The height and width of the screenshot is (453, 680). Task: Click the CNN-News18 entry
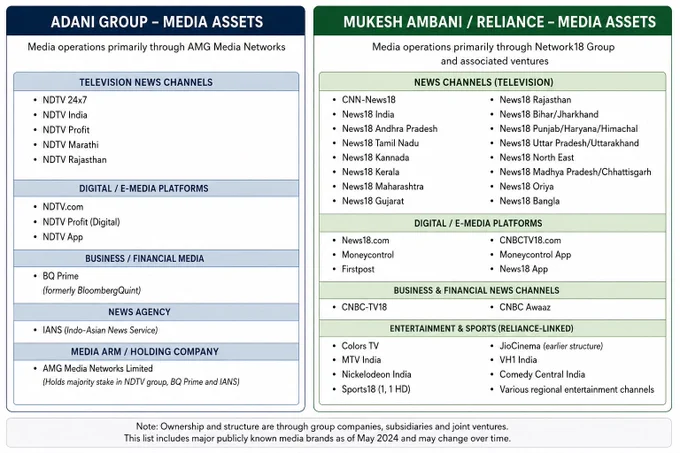369,100
